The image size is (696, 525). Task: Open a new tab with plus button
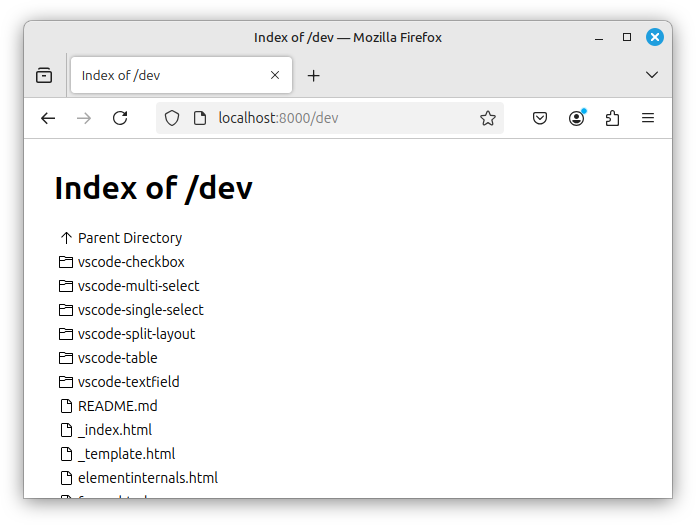pos(313,75)
